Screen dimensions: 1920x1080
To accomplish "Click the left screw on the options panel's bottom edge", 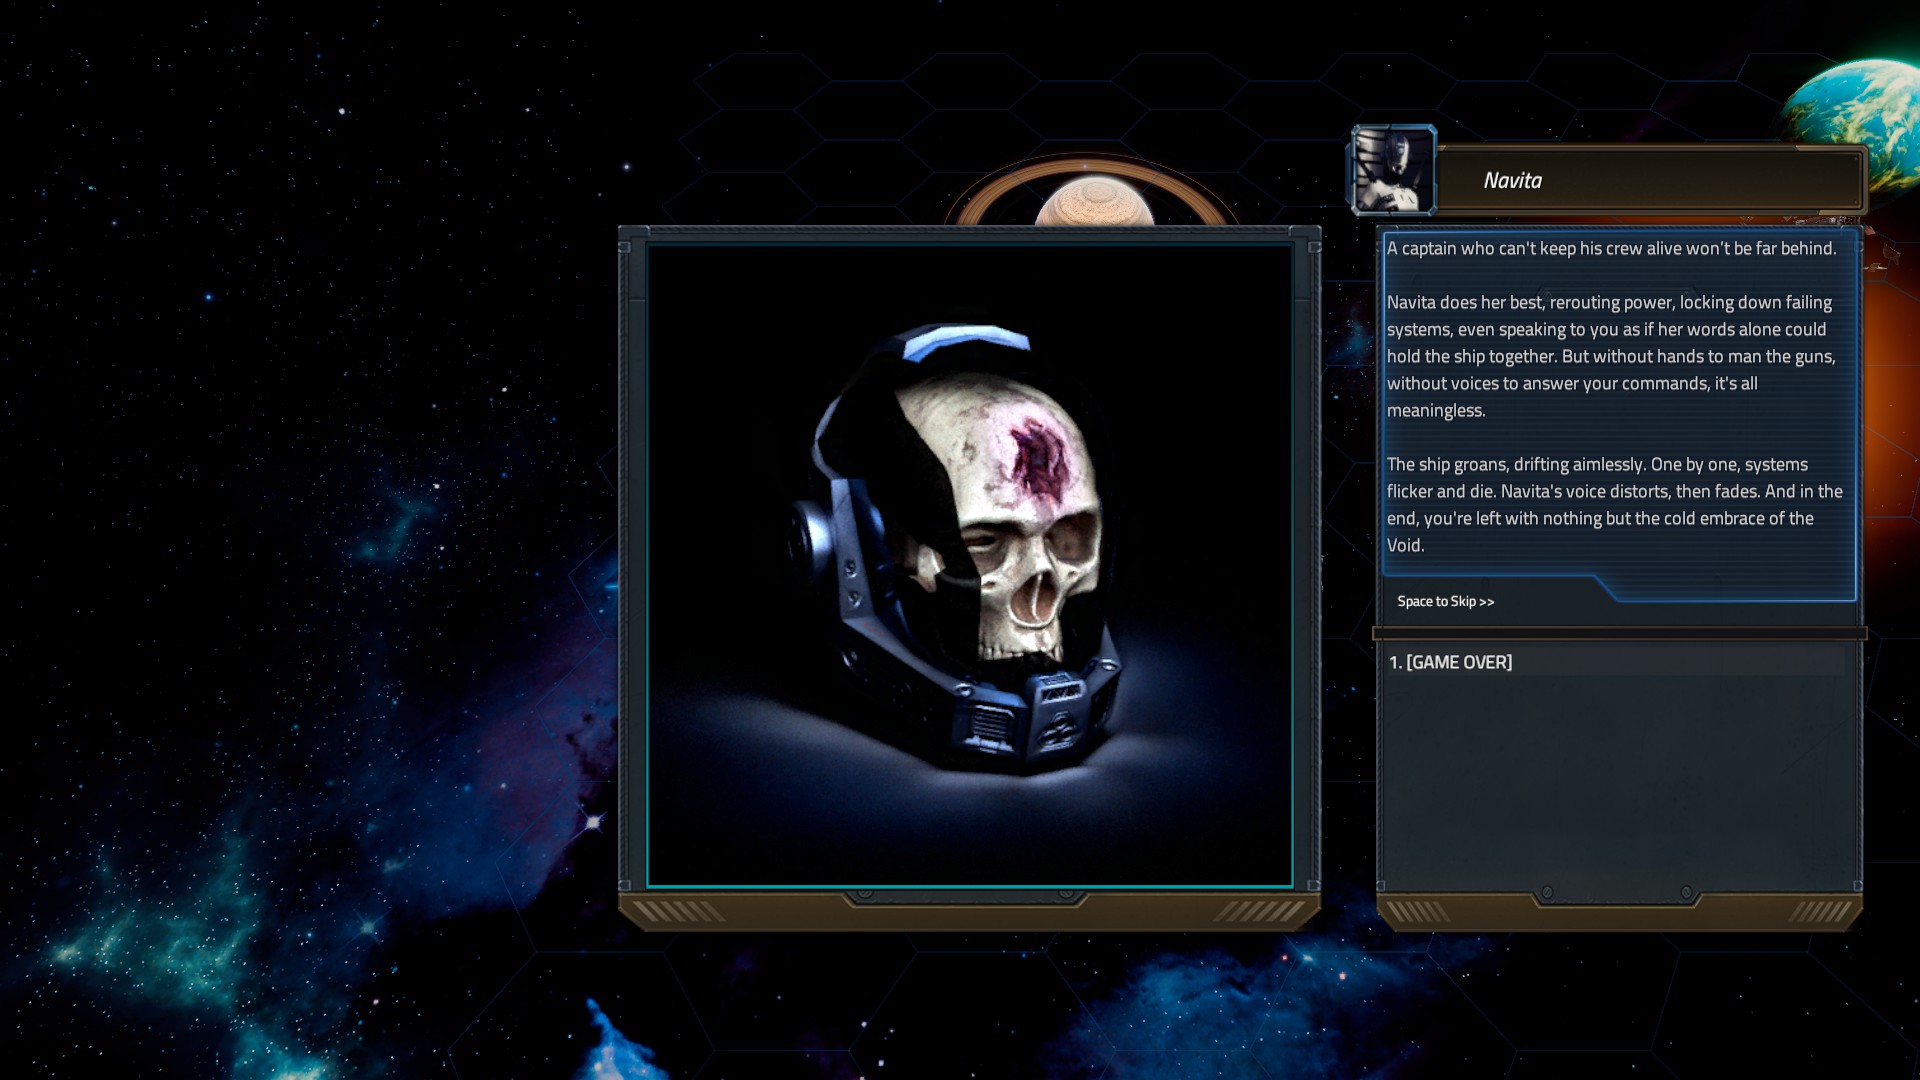I will click(x=1547, y=892).
